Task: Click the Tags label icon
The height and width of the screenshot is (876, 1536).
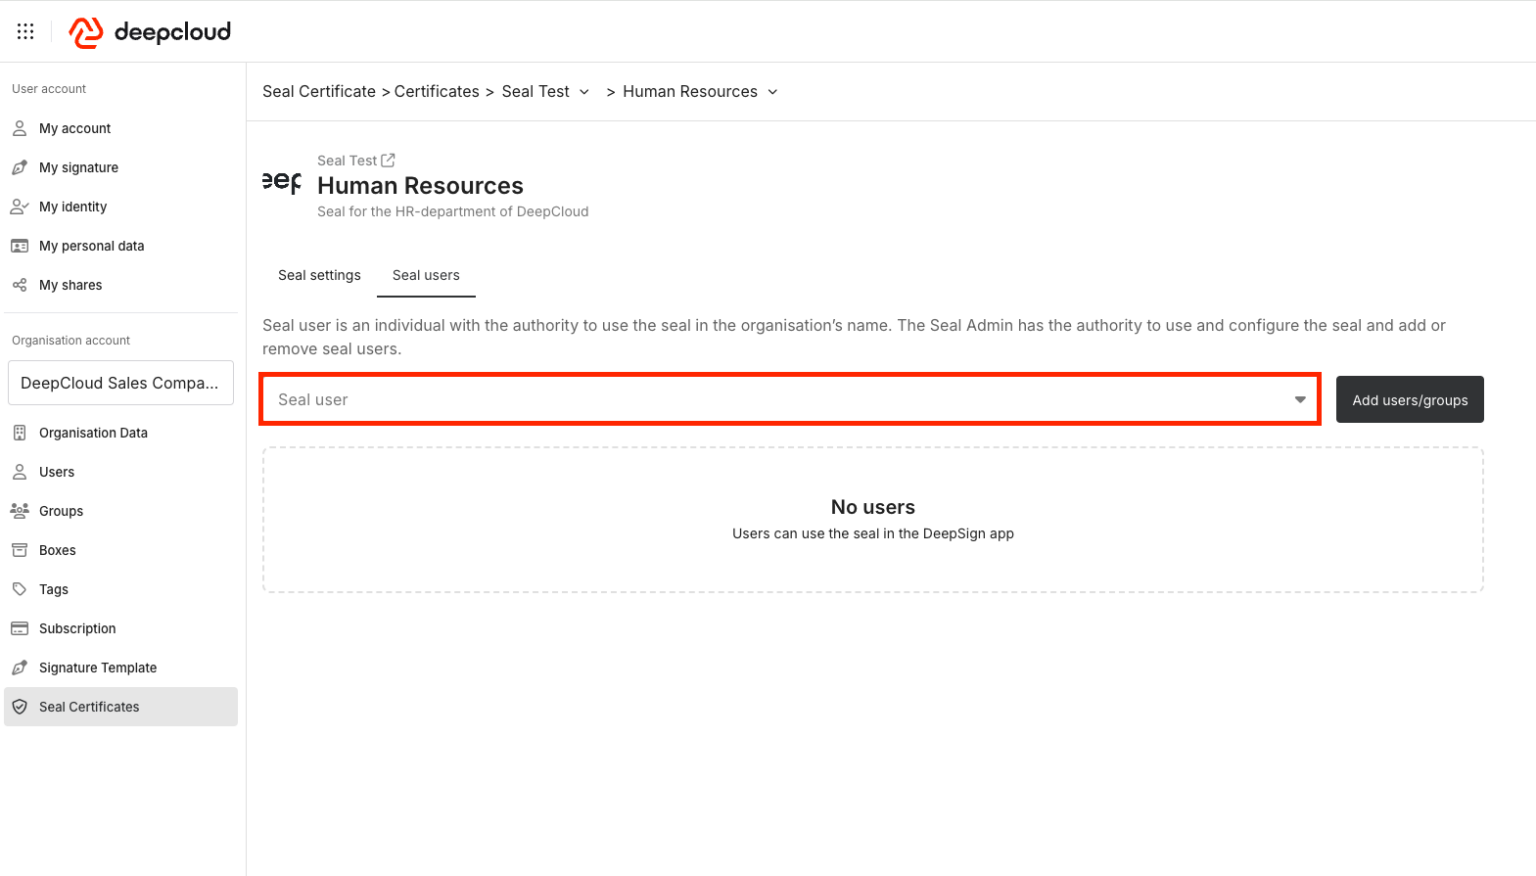Action: click(19, 589)
